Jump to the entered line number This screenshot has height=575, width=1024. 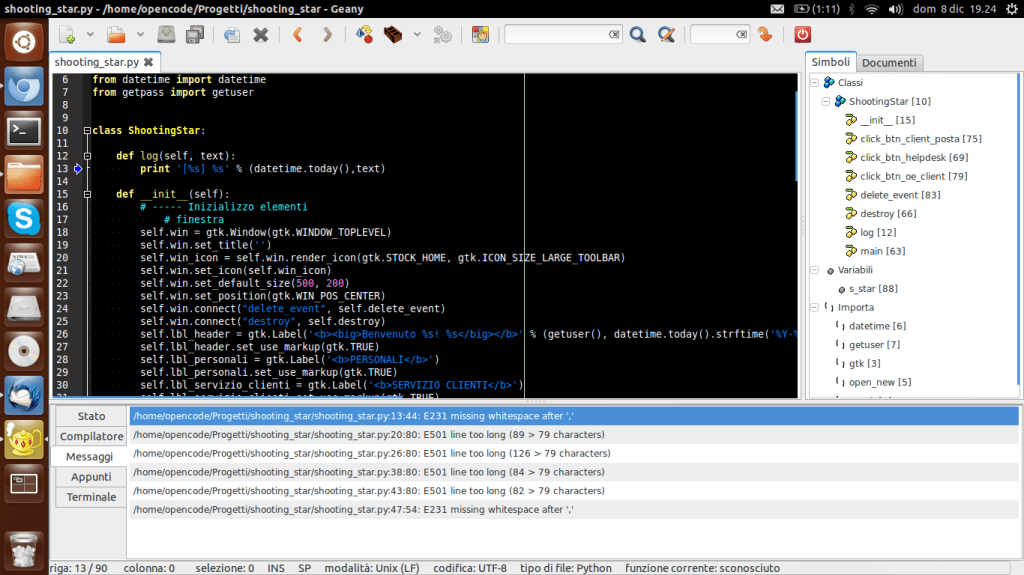(765, 35)
